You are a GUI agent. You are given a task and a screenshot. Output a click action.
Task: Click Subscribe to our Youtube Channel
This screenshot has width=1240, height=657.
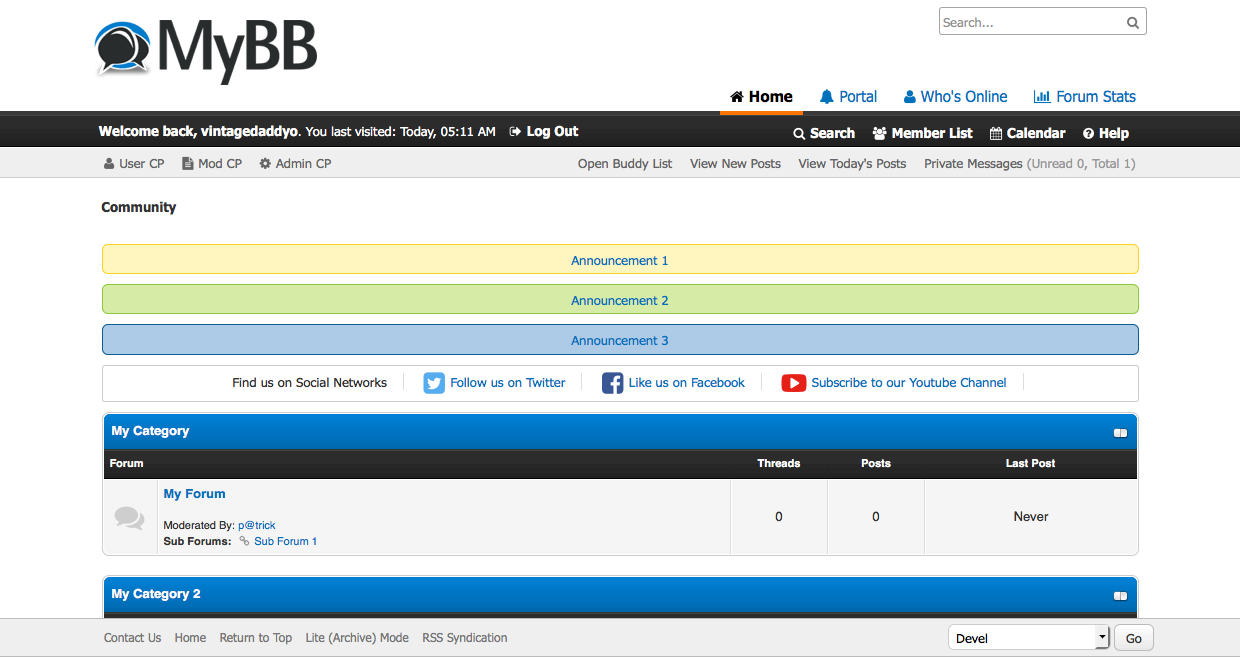click(x=909, y=383)
